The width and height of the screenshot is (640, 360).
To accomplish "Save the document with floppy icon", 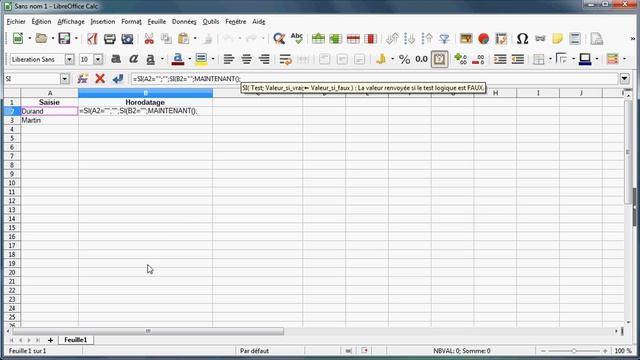I will [64, 38].
